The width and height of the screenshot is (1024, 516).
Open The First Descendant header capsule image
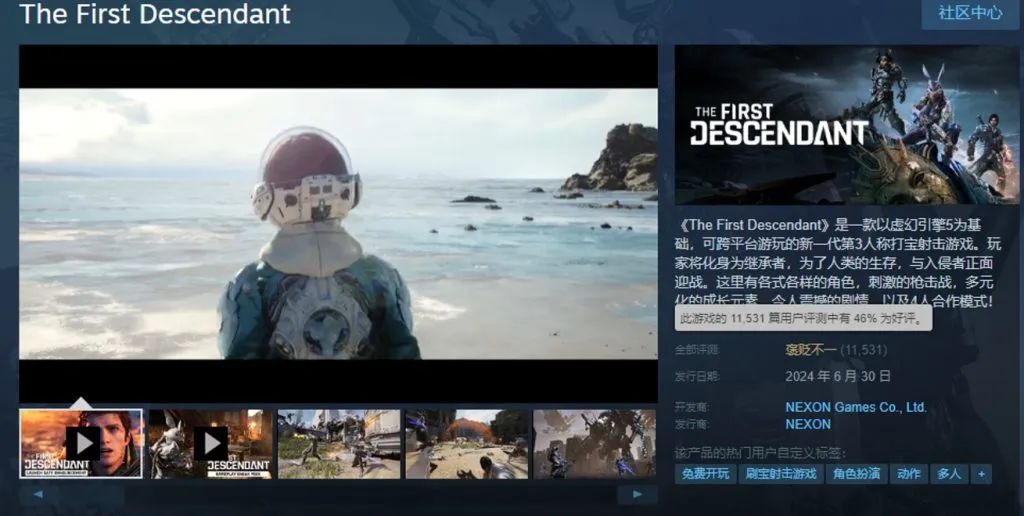point(846,125)
